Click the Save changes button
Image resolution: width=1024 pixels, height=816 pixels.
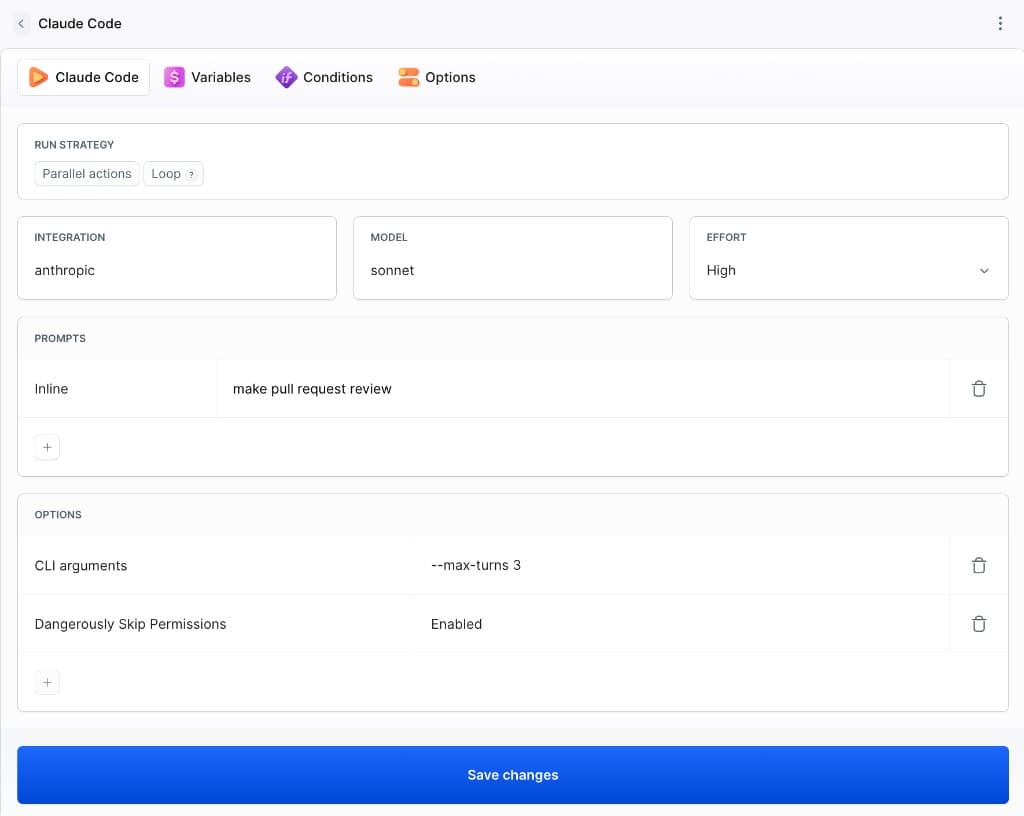pyautogui.click(x=513, y=776)
